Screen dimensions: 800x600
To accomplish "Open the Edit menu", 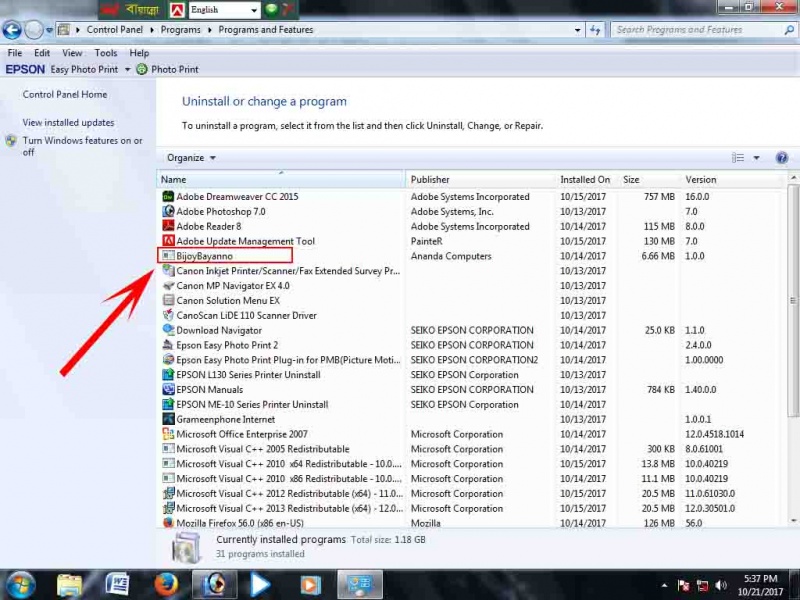I will click(x=42, y=53).
